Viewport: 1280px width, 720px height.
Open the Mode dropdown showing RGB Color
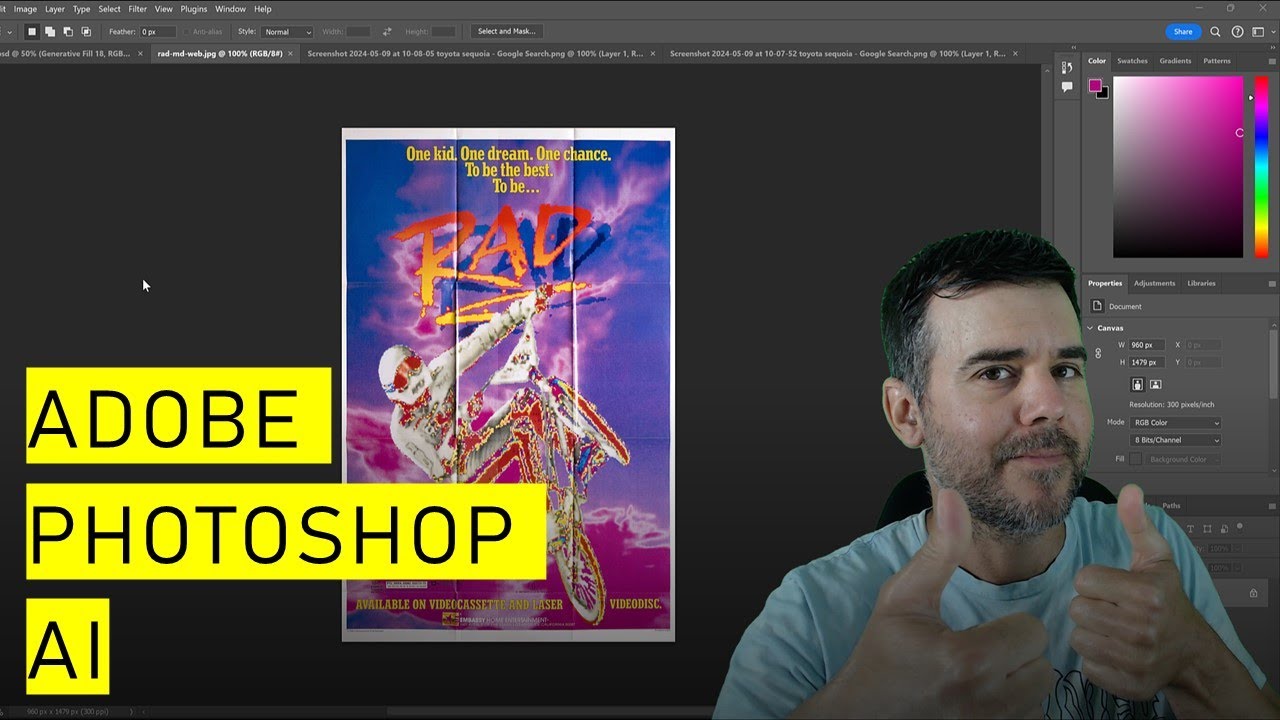pyautogui.click(x=1175, y=423)
